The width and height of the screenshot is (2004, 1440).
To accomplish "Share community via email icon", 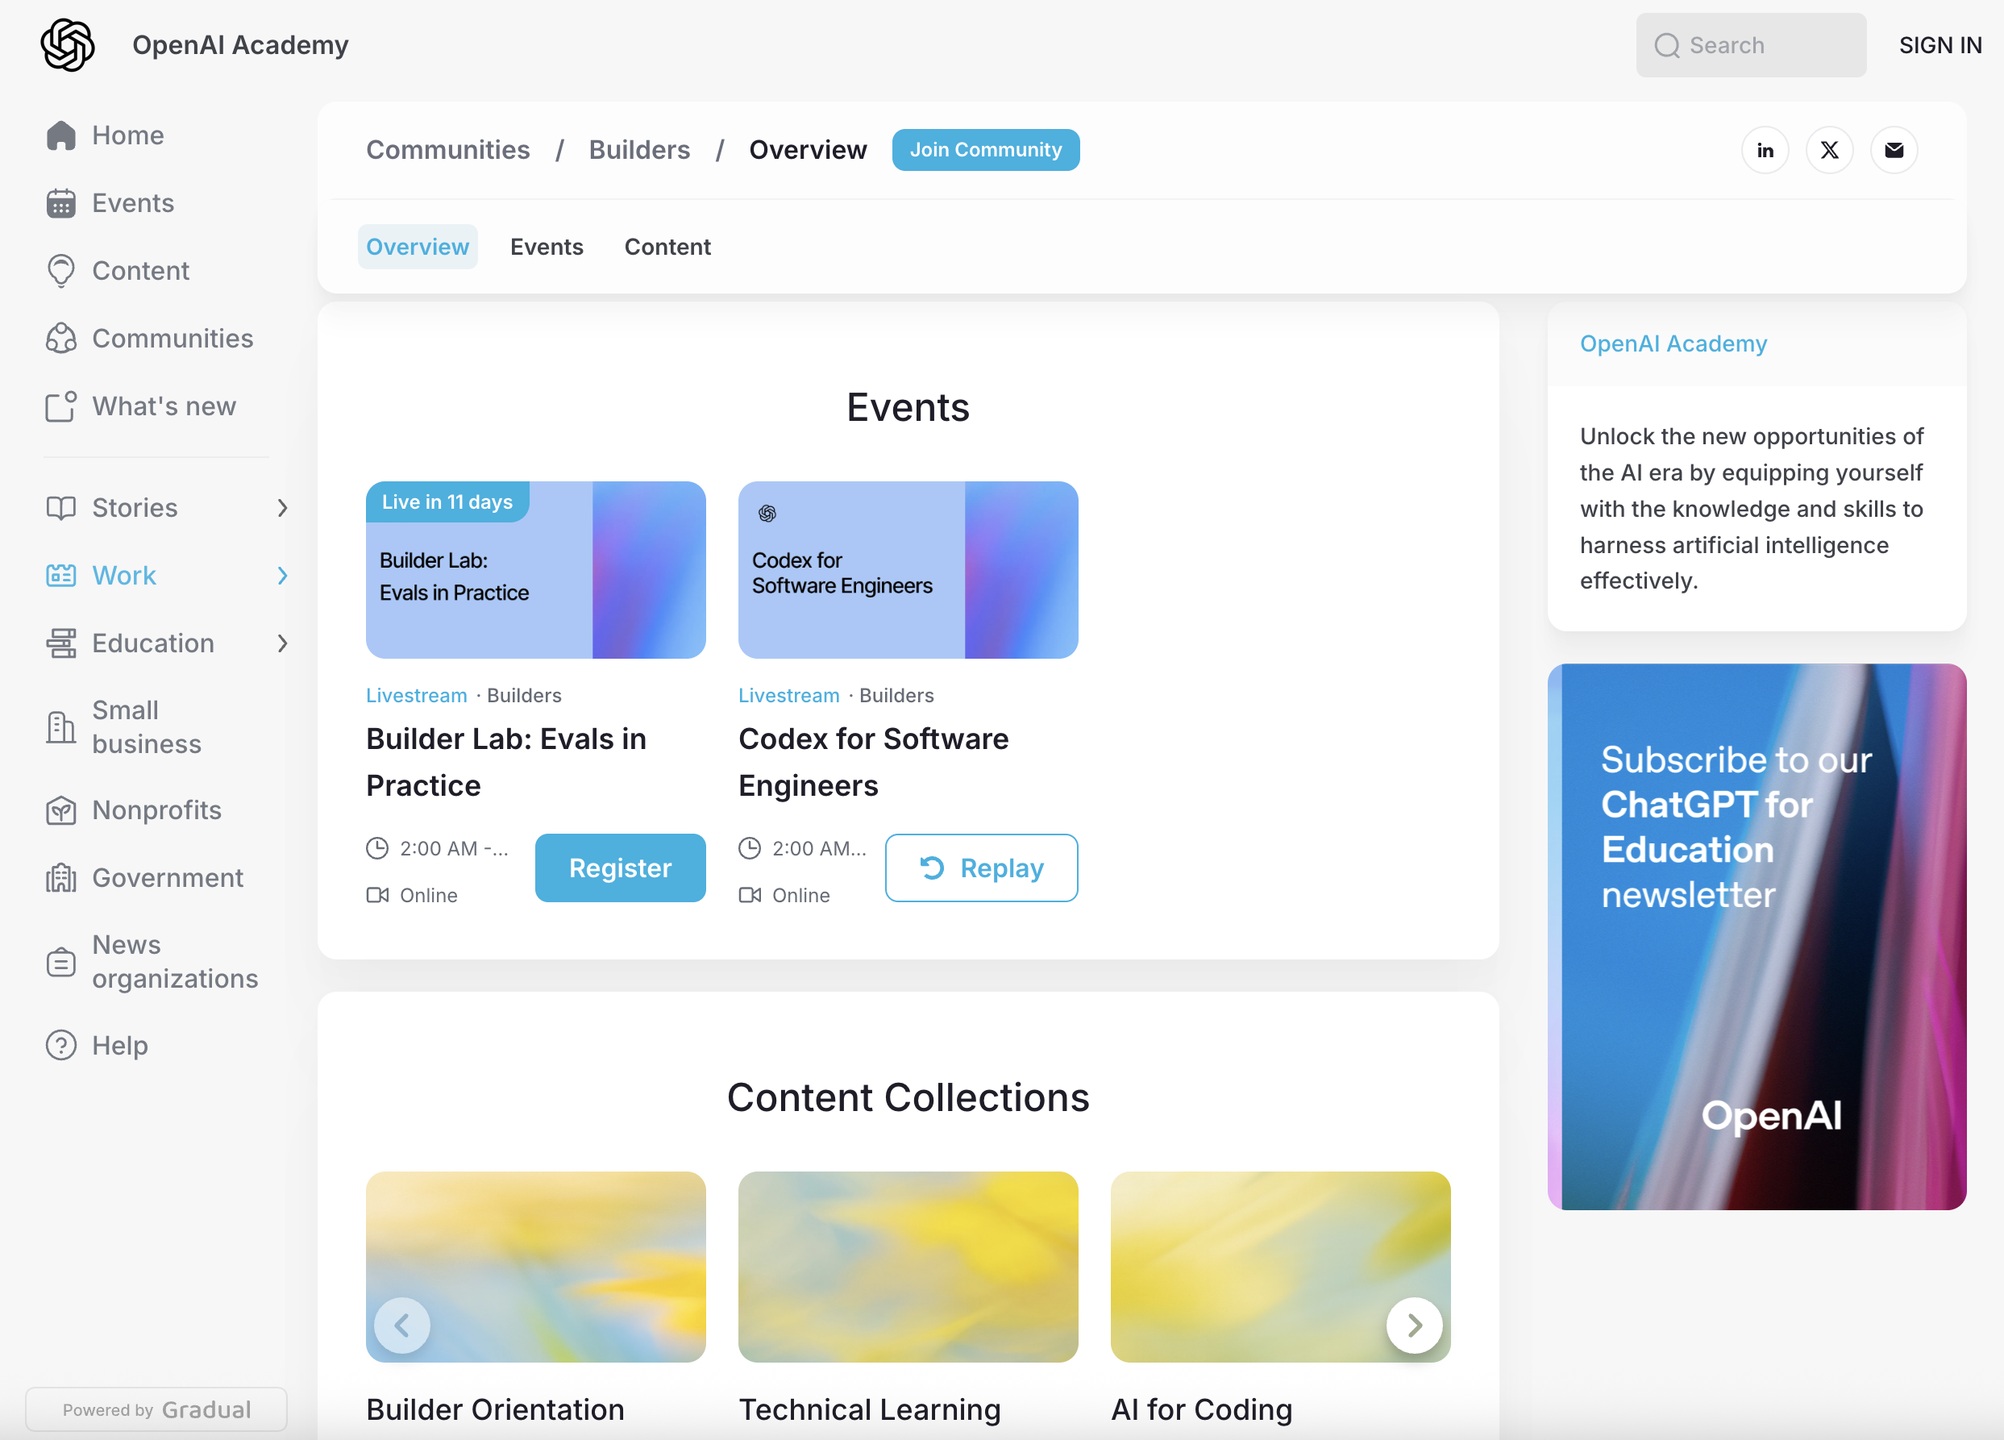I will click(x=1894, y=150).
